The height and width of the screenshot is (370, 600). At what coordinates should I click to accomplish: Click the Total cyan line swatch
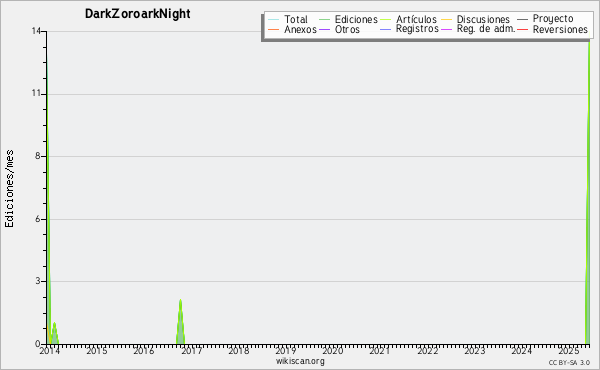pyautogui.click(x=274, y=20)
